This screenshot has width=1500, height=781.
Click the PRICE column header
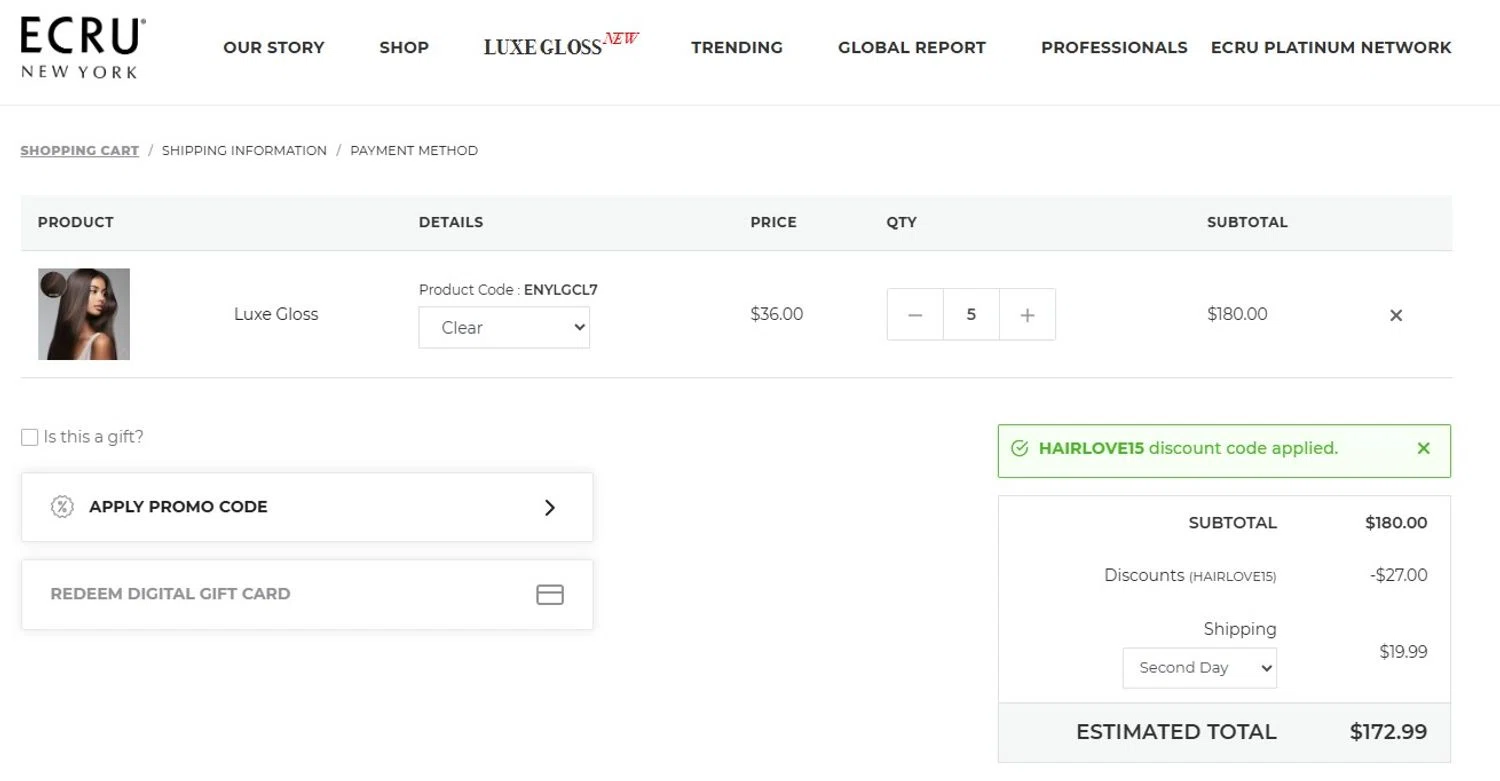(774, 222)
